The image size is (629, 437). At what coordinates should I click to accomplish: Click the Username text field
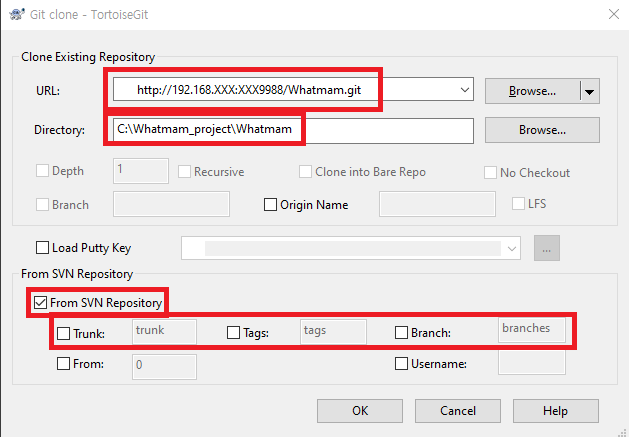tap(532, 362)
